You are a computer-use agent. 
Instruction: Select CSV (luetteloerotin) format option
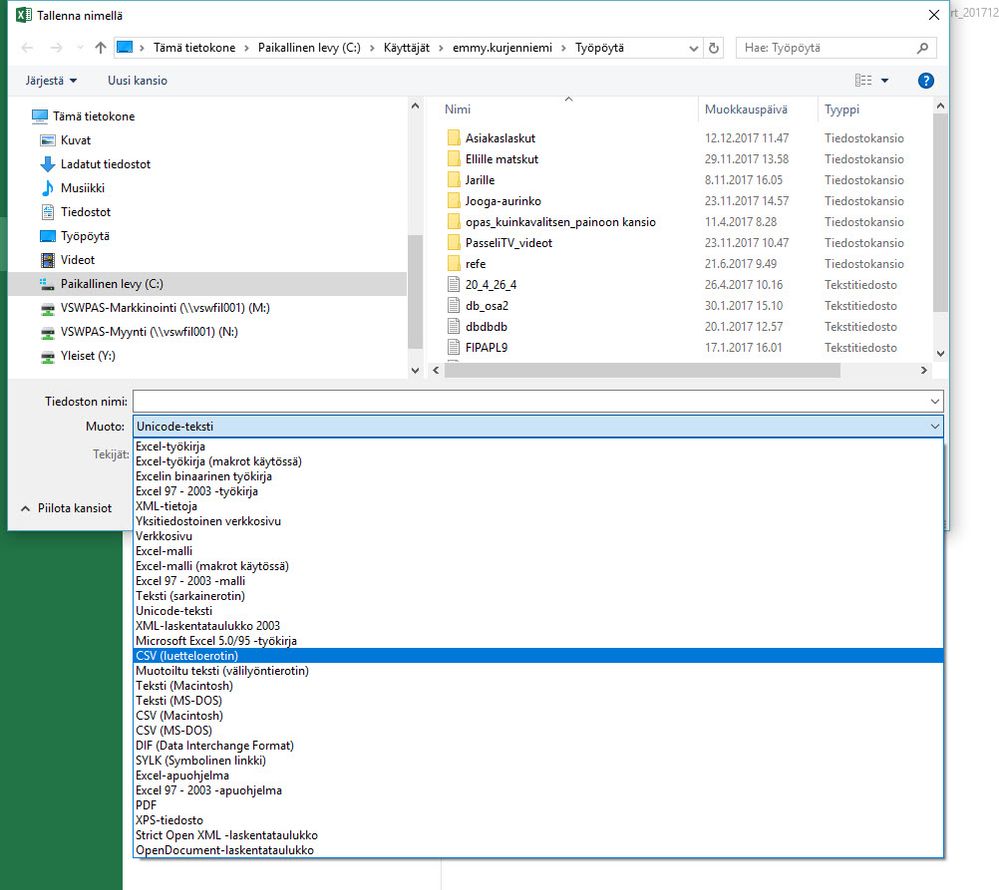(x=538, y=656)
